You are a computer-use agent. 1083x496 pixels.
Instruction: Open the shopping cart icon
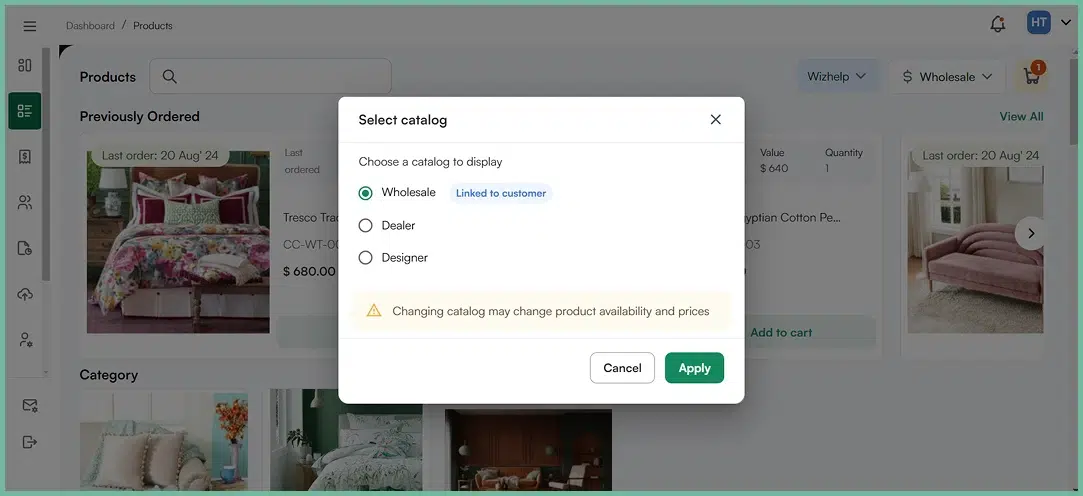pos(1030,76)
